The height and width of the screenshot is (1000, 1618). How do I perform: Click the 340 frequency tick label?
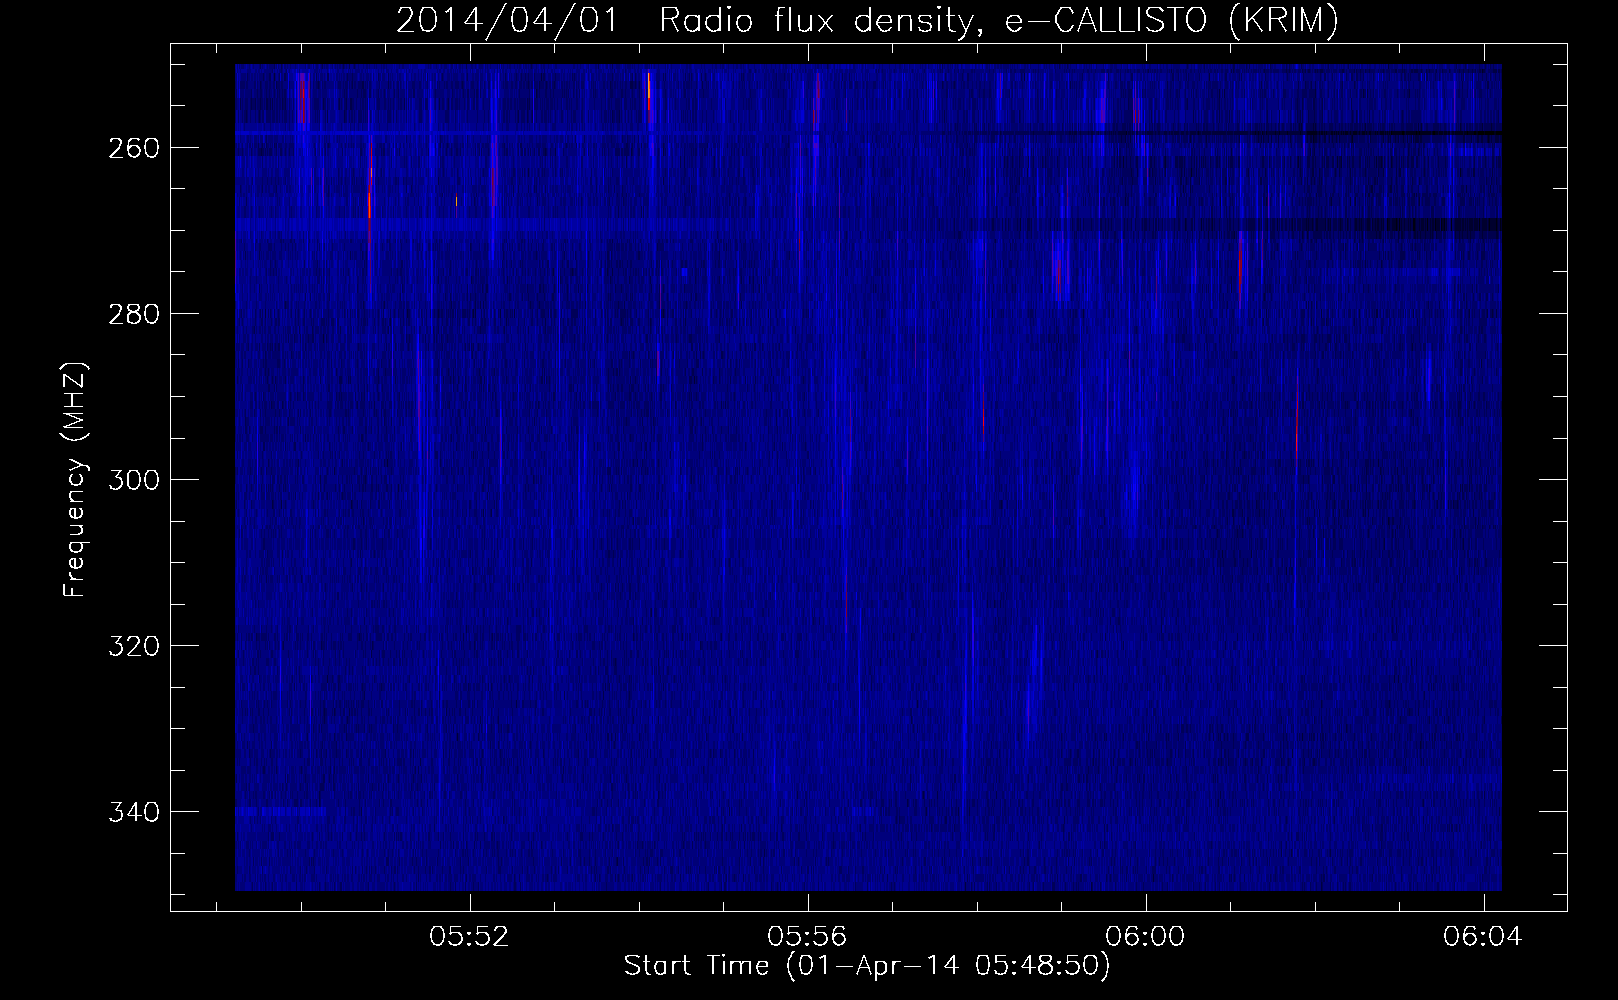[x=132, y=812]
